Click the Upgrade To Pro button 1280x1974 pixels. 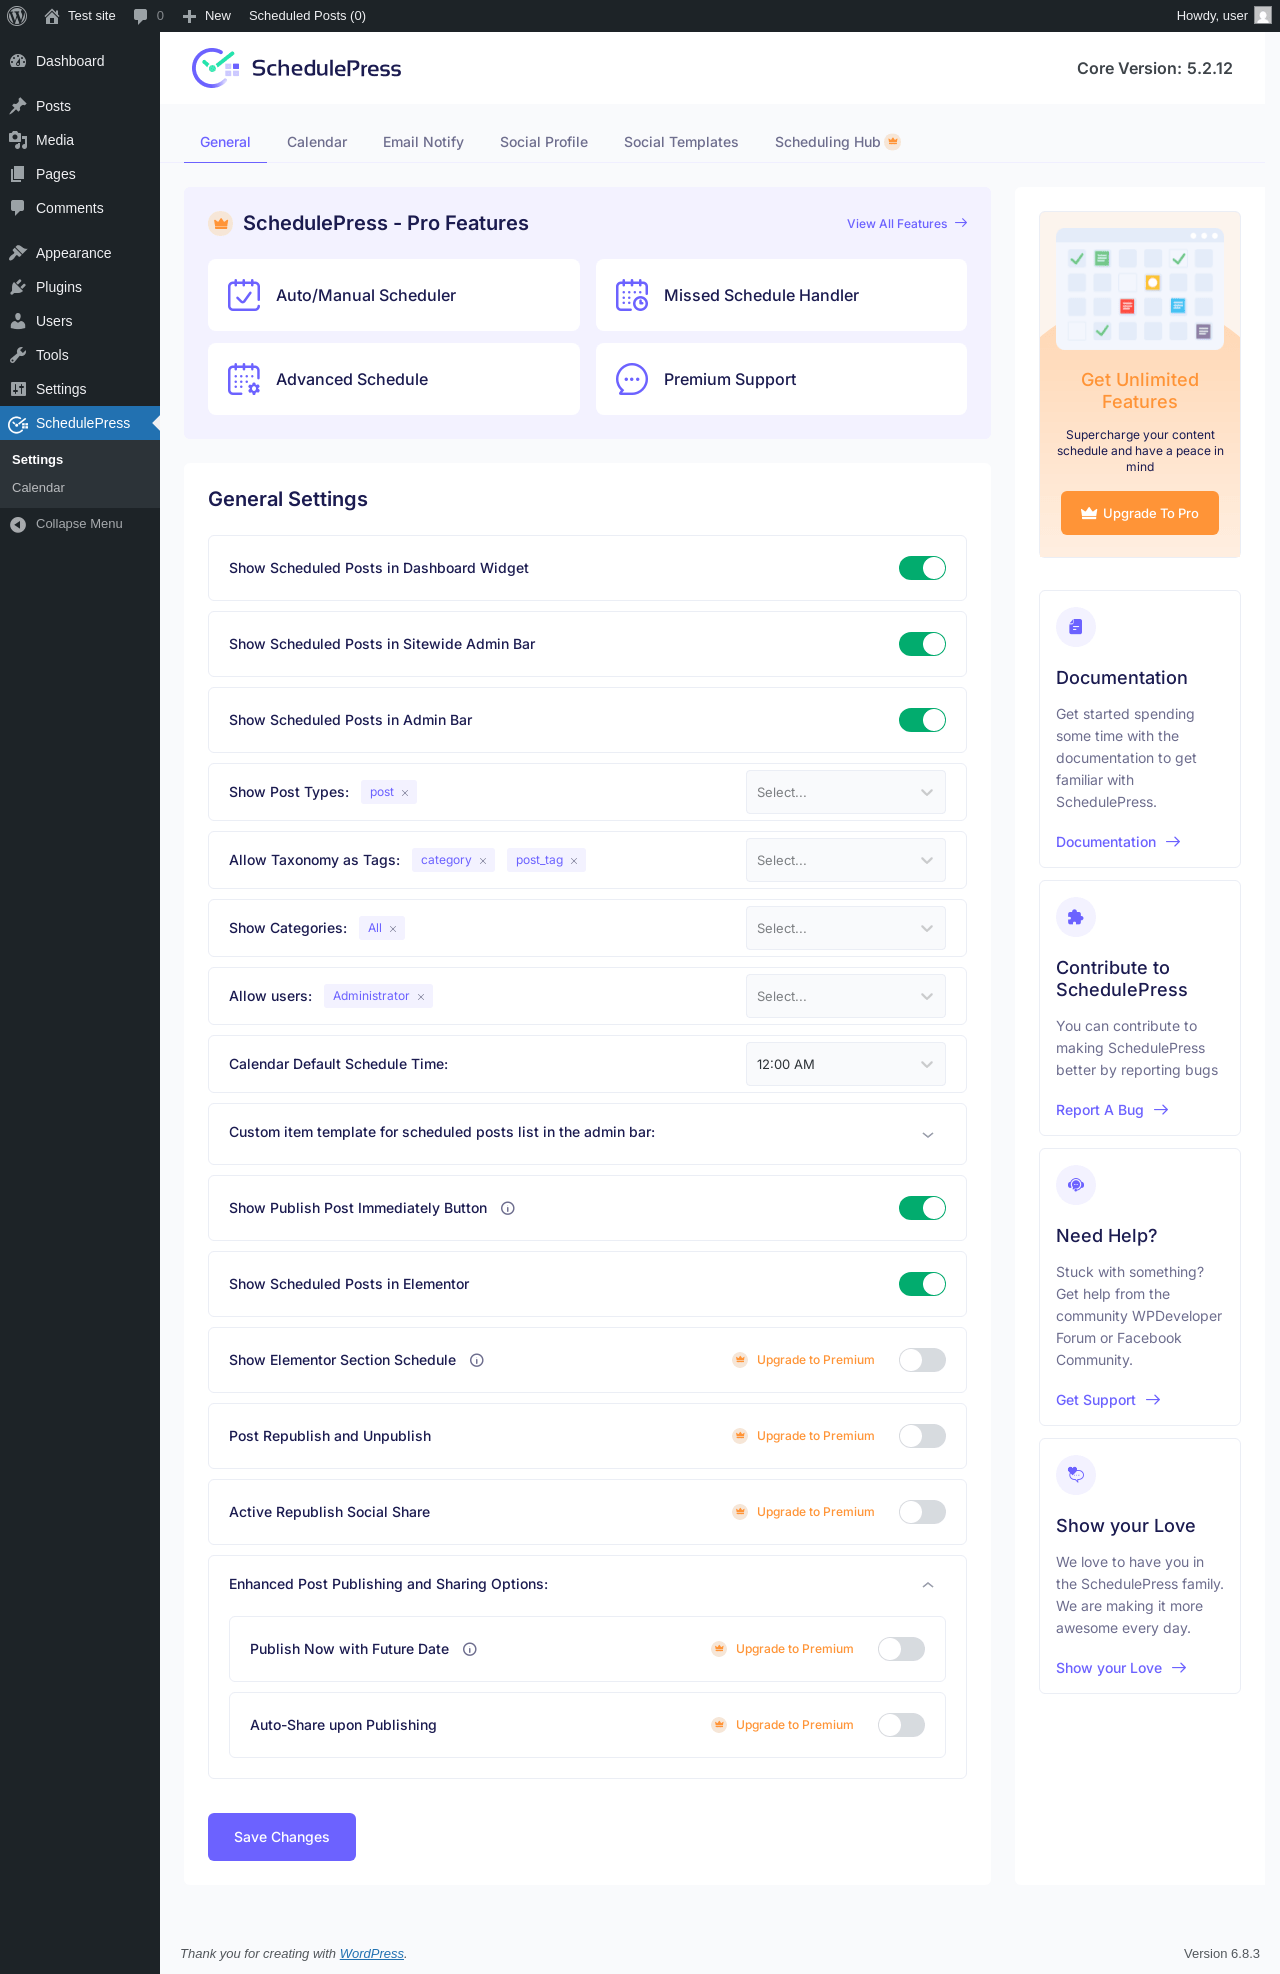[1140, 513]
